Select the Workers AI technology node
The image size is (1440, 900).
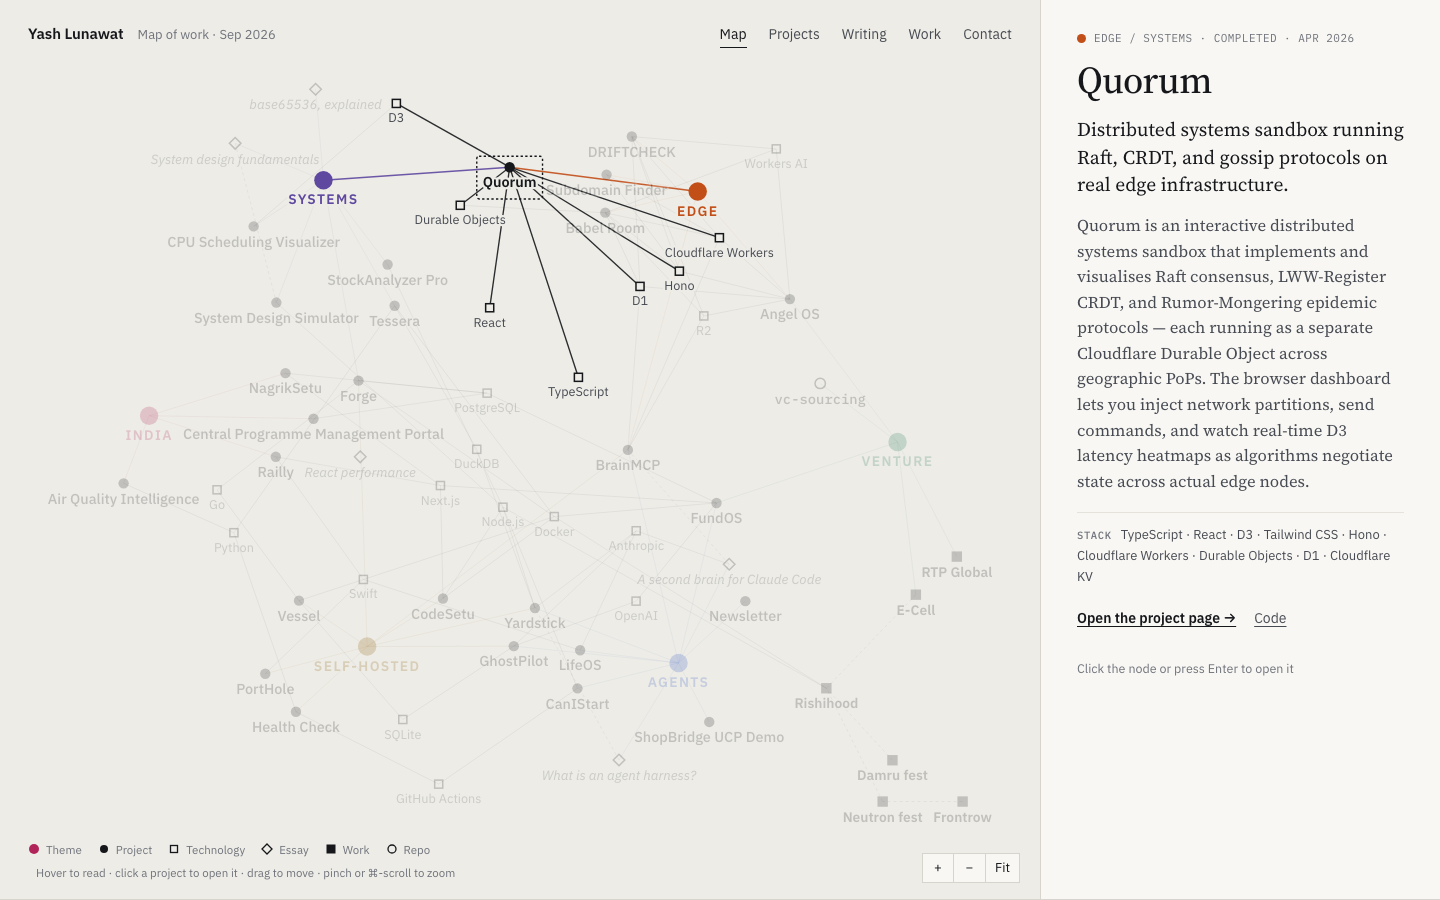pyautogui.click(x=776, y=149)
